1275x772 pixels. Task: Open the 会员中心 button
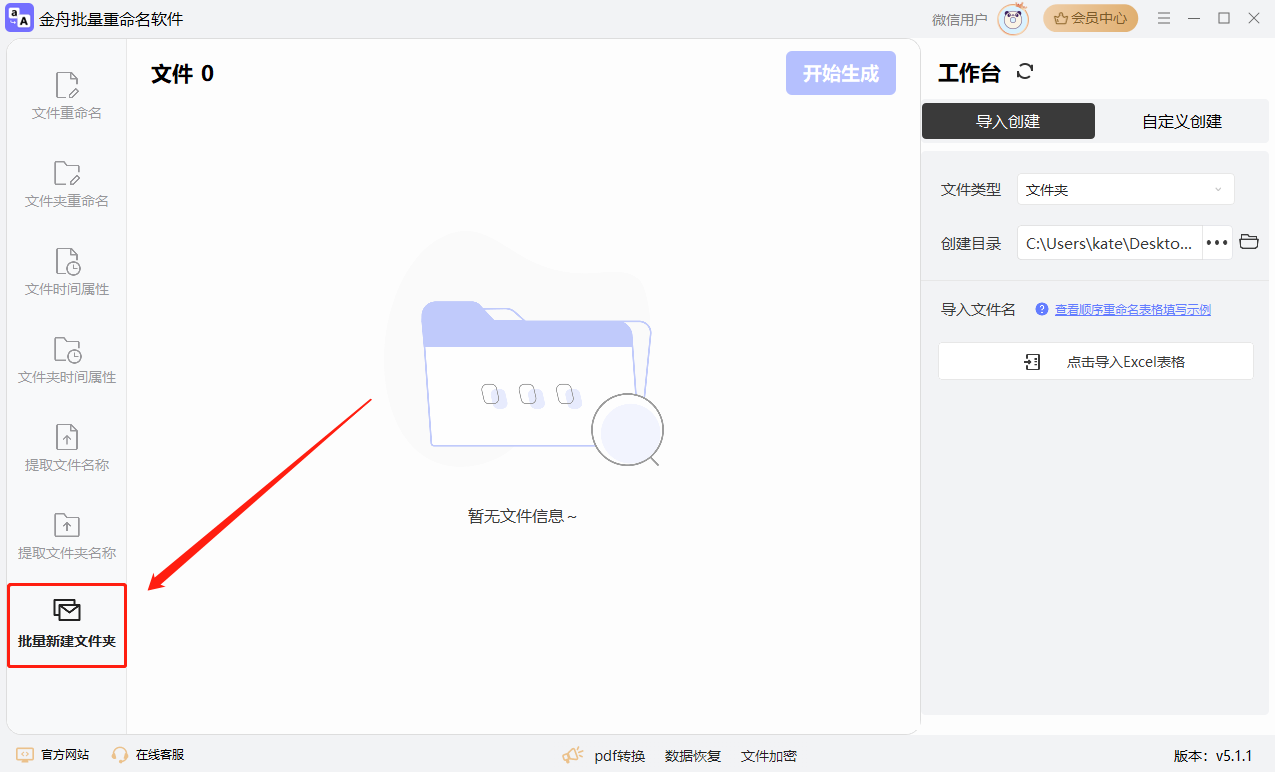tap(1090, 18)
